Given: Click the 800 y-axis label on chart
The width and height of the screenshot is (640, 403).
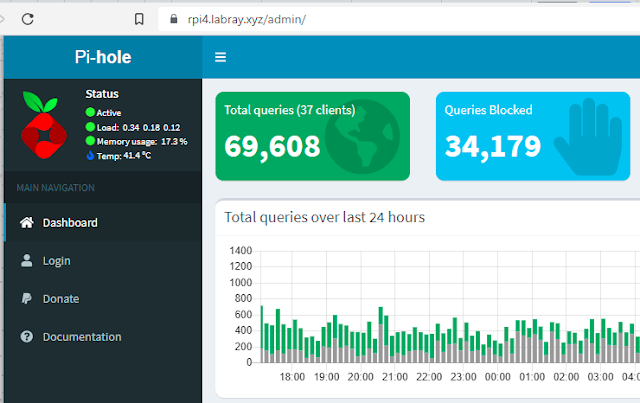Looking at the screenshot, I should pyautogui.click(x=243, y=298).
